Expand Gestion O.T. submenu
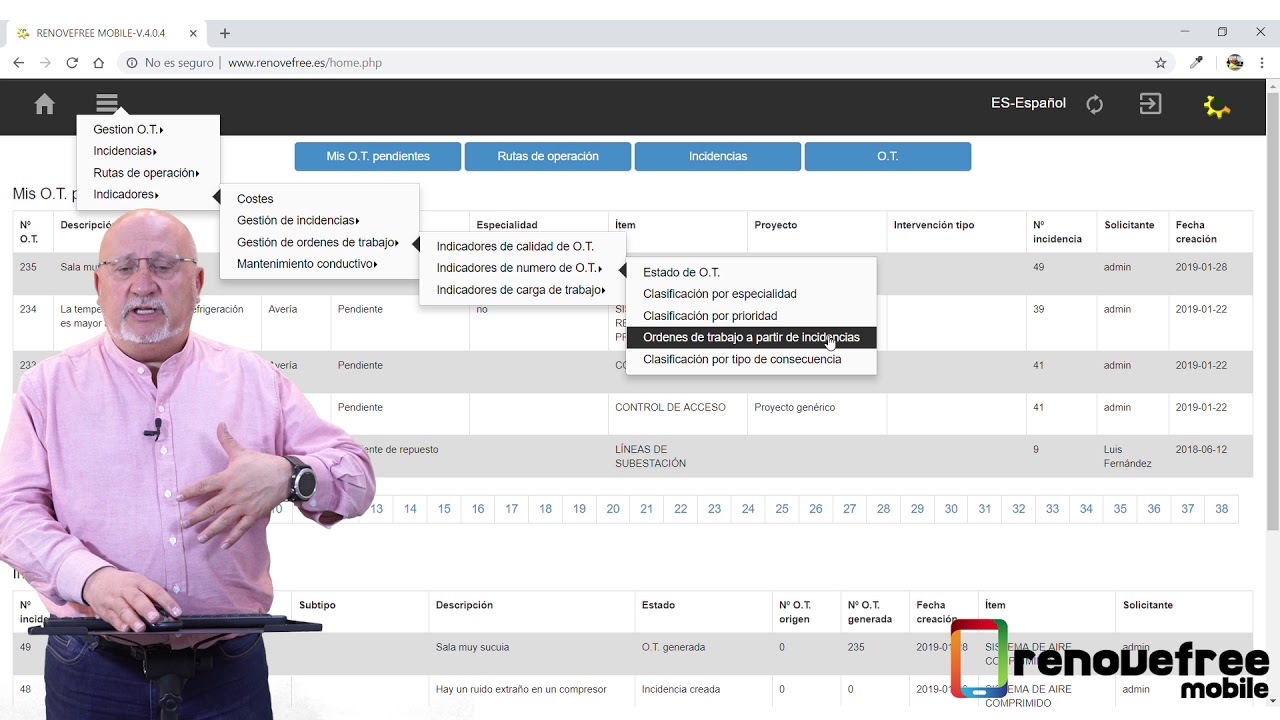Screen dimensions: 1280x720 (x=128, y=130)
